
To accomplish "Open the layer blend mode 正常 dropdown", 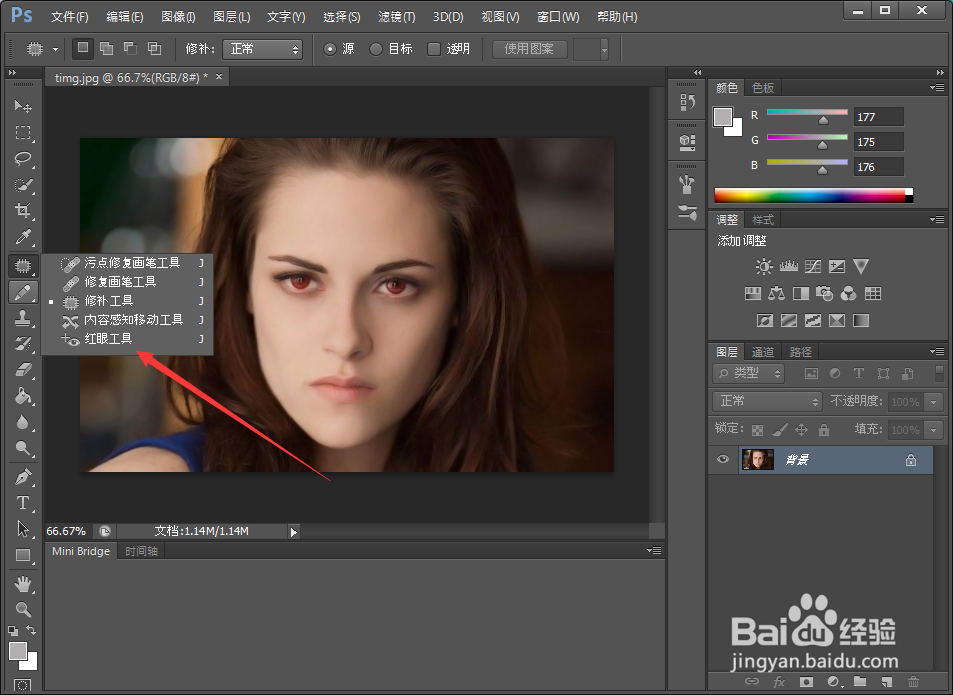I will click(x=767, y=401).
